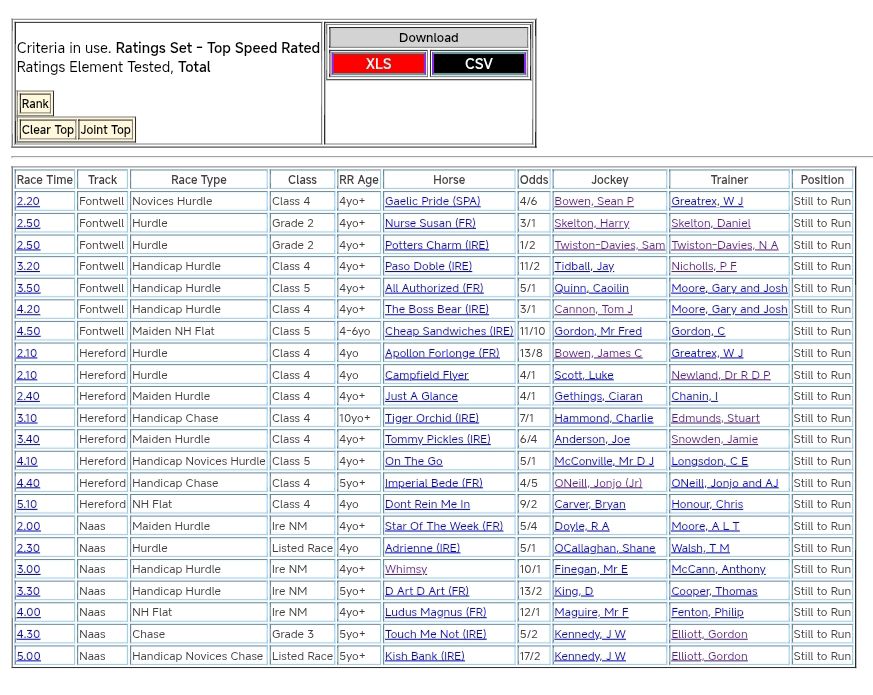Open trainer Newland, Dr R D P link
Screen dimensions: 873x695
[x=720, y=375]
